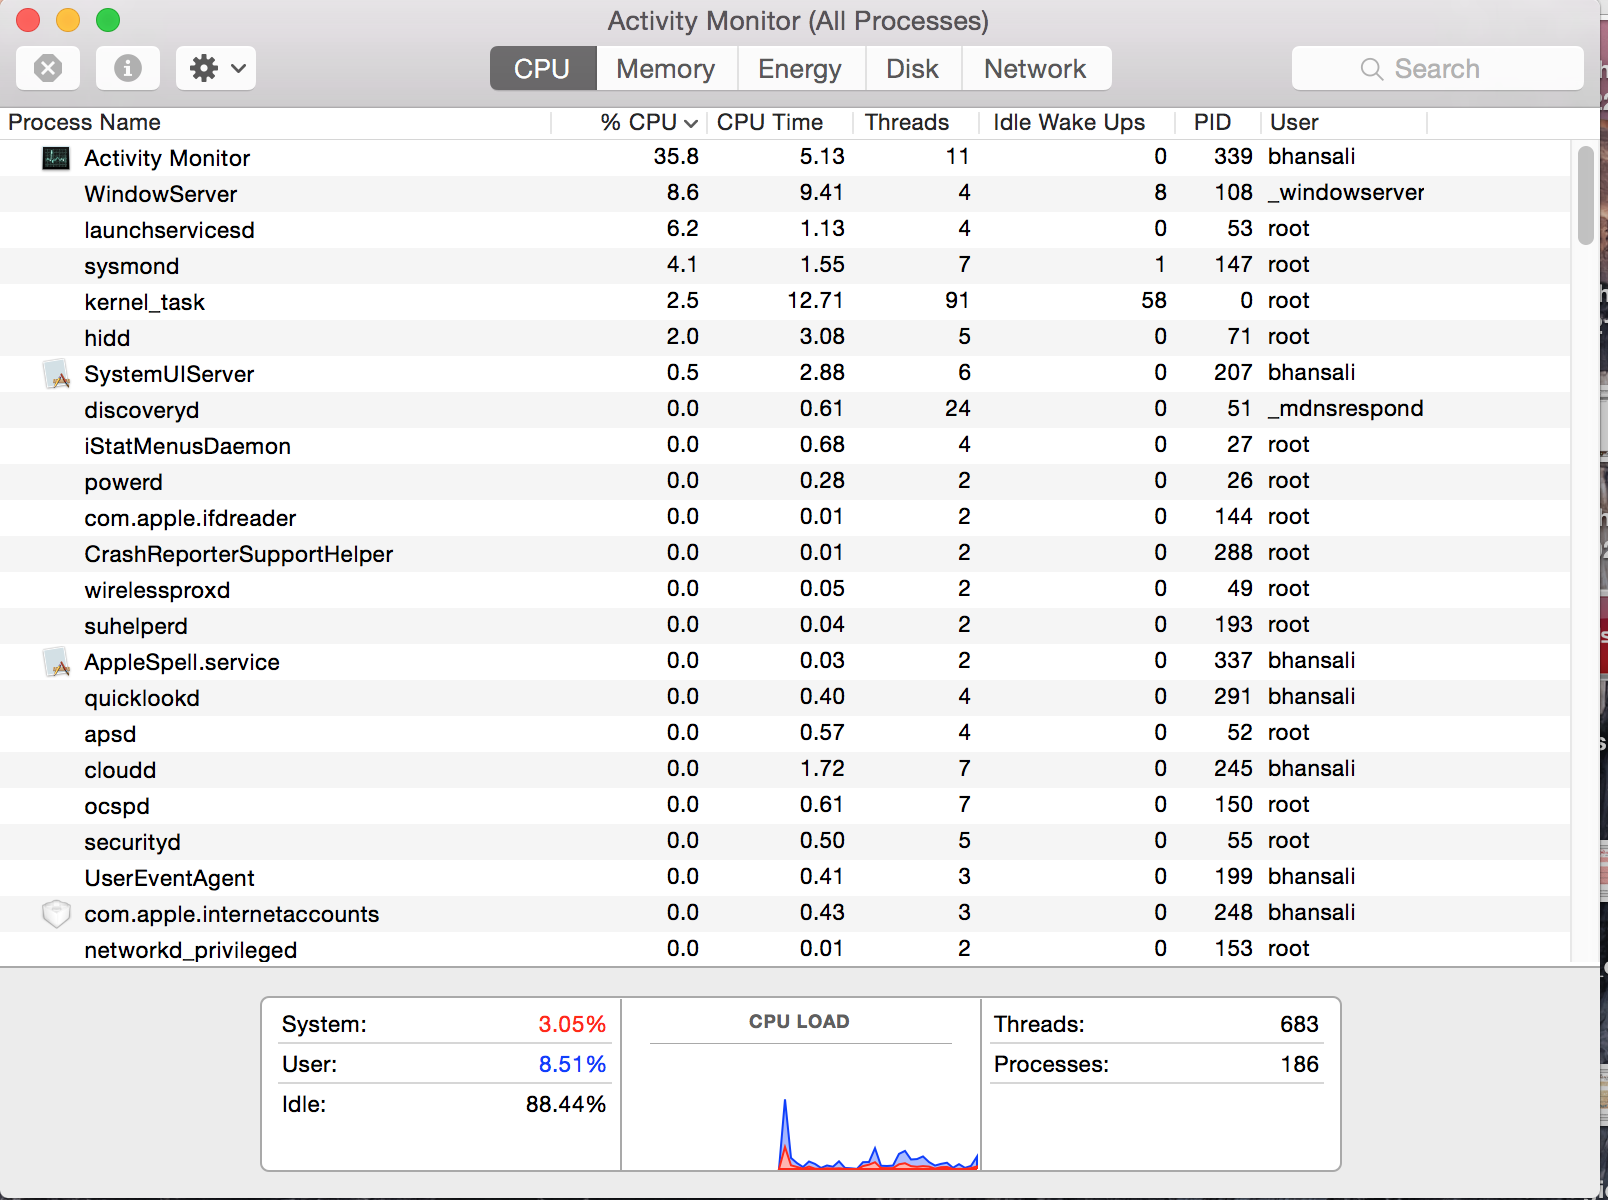1608x1200 pixels.
Task: Switch to the Energy tab
Action: click(x=799, y=68)
